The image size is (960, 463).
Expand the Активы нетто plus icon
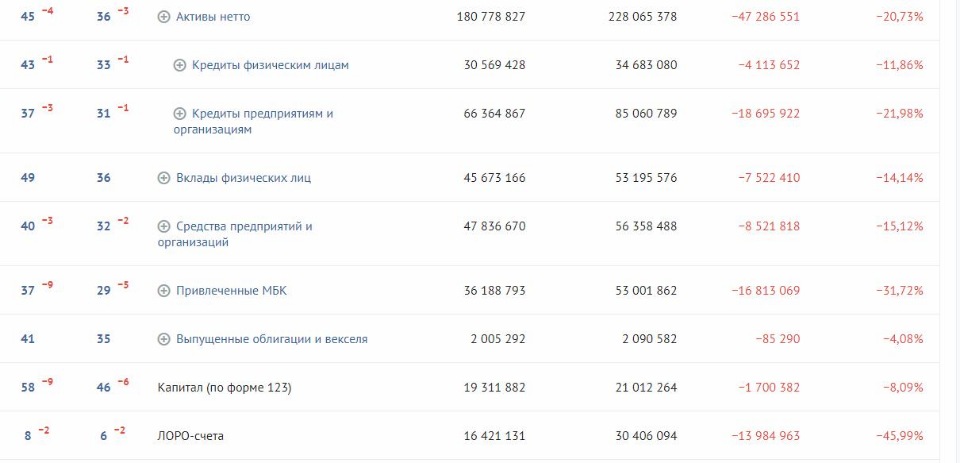163,17
